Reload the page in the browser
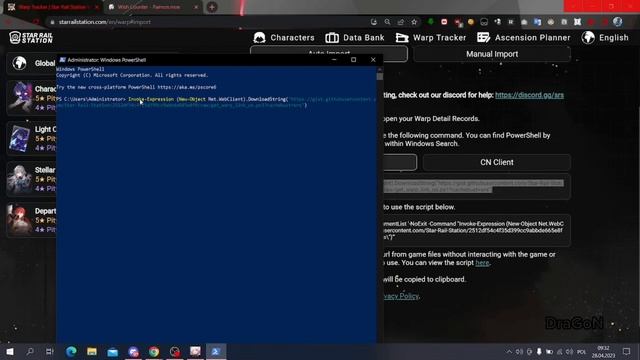The width and height of the screenshot is (640, 360). tap(36, 22)
